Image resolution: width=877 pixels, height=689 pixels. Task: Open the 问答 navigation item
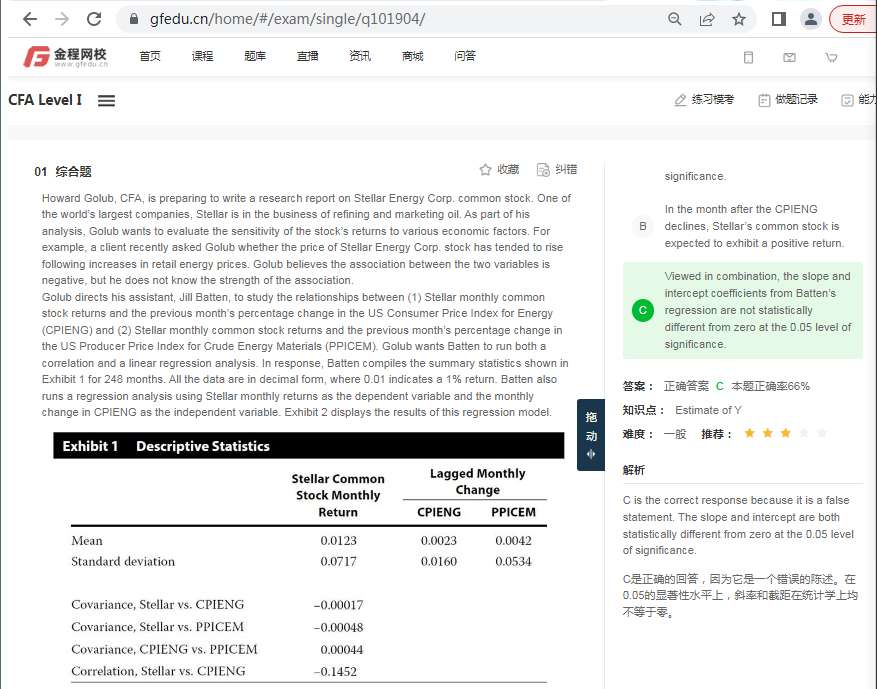pos(465,56)
